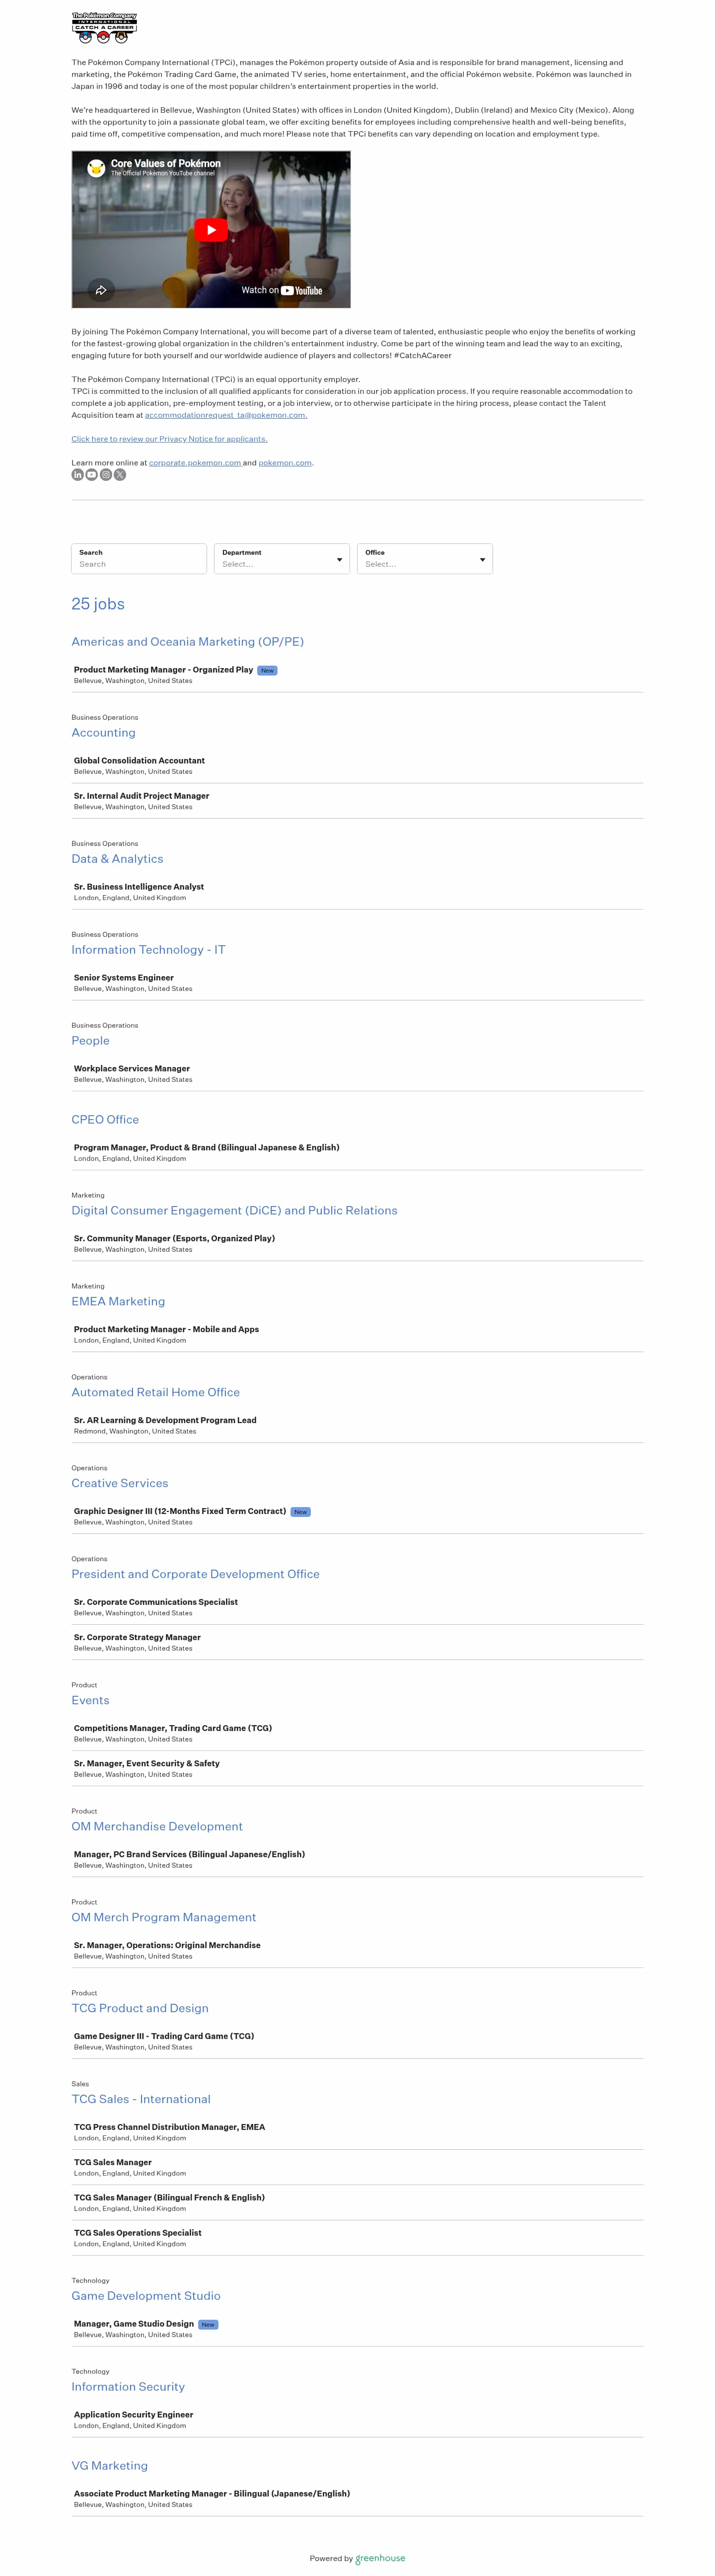Visit the corporate.pokemon.com link
Screen dimensions: 715x2576
[x=195, y=463]
